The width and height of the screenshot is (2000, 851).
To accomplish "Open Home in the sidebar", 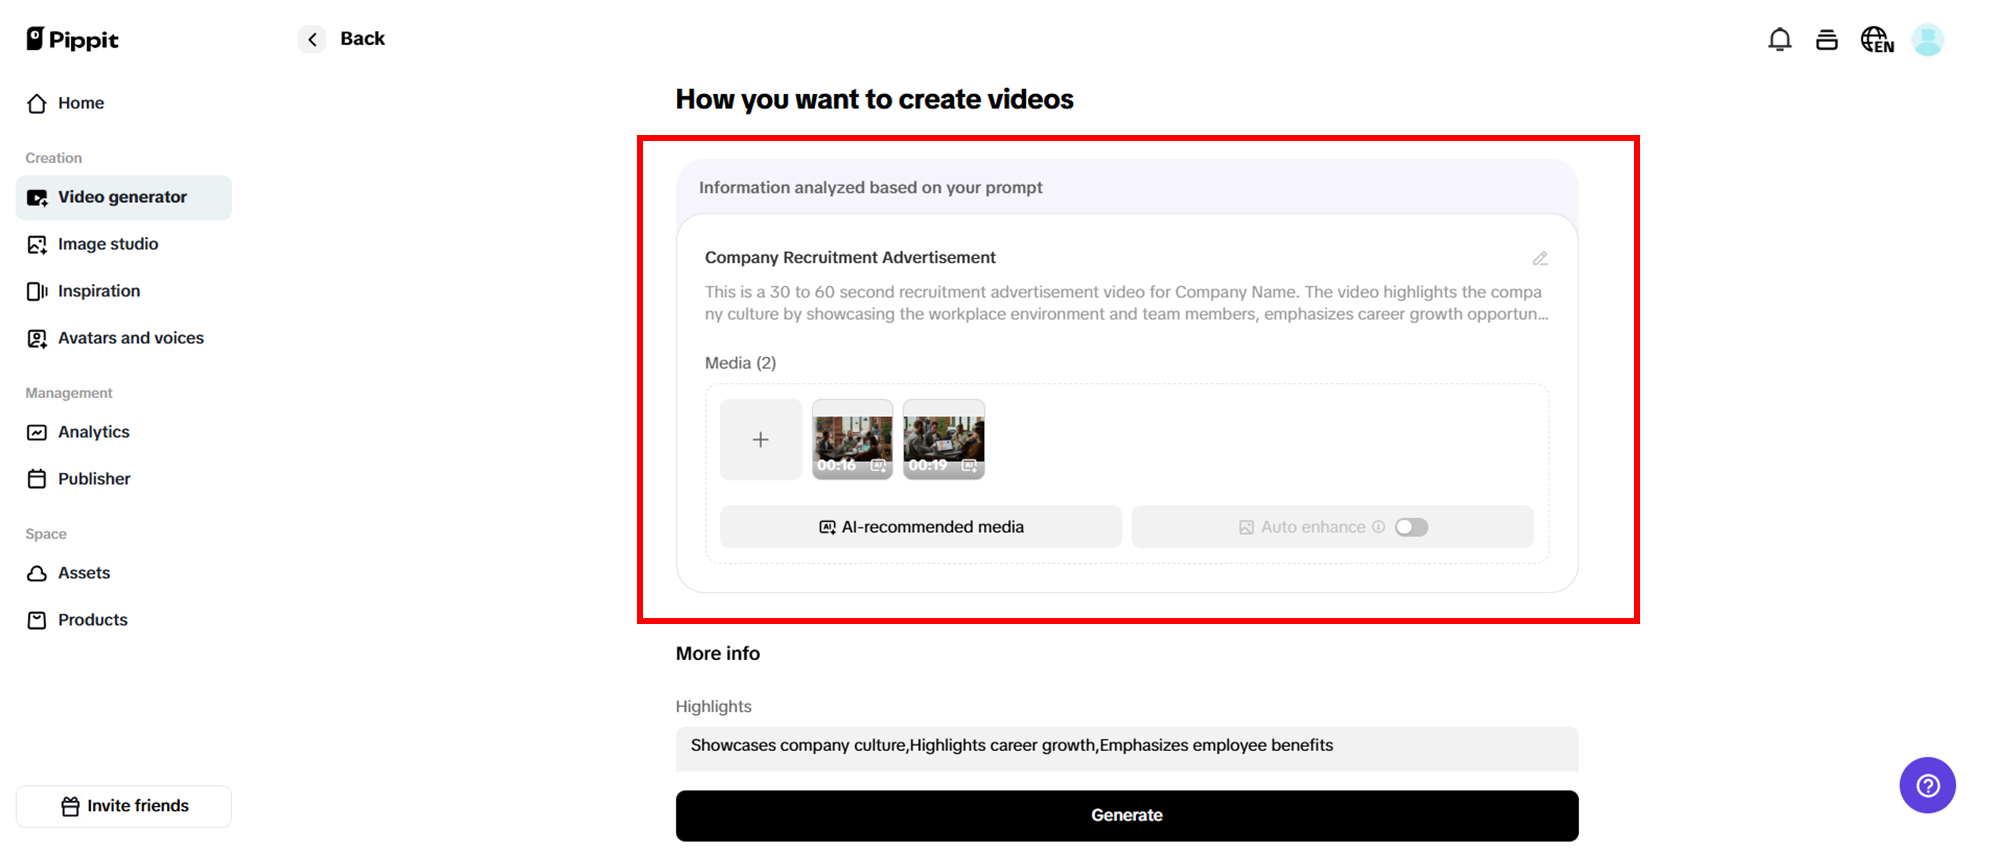I will (x=80, y=103).
